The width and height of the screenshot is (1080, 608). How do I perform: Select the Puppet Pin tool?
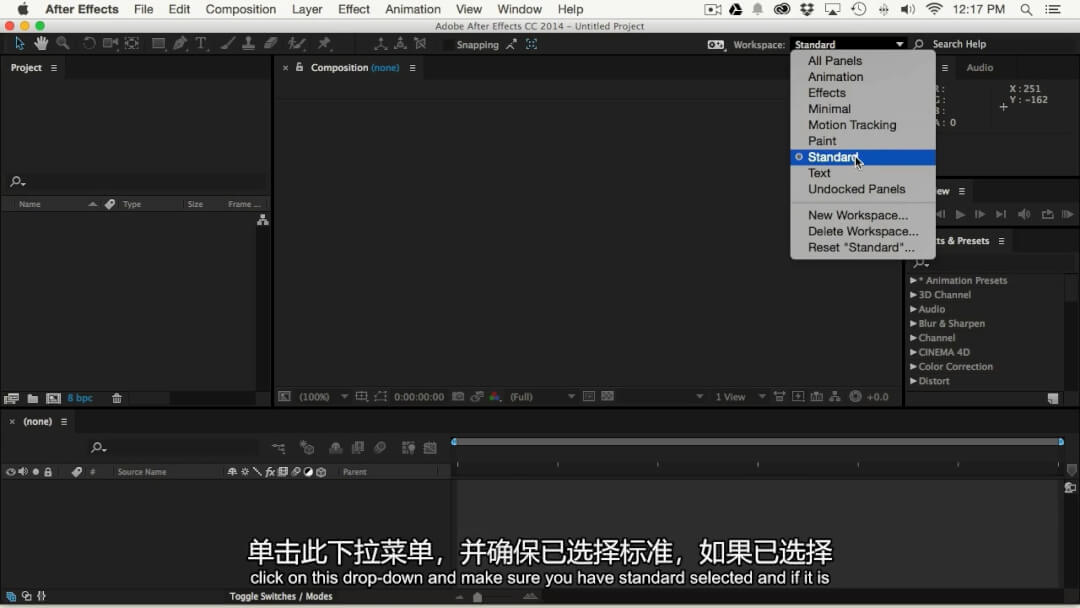click(x=324, y=44)
